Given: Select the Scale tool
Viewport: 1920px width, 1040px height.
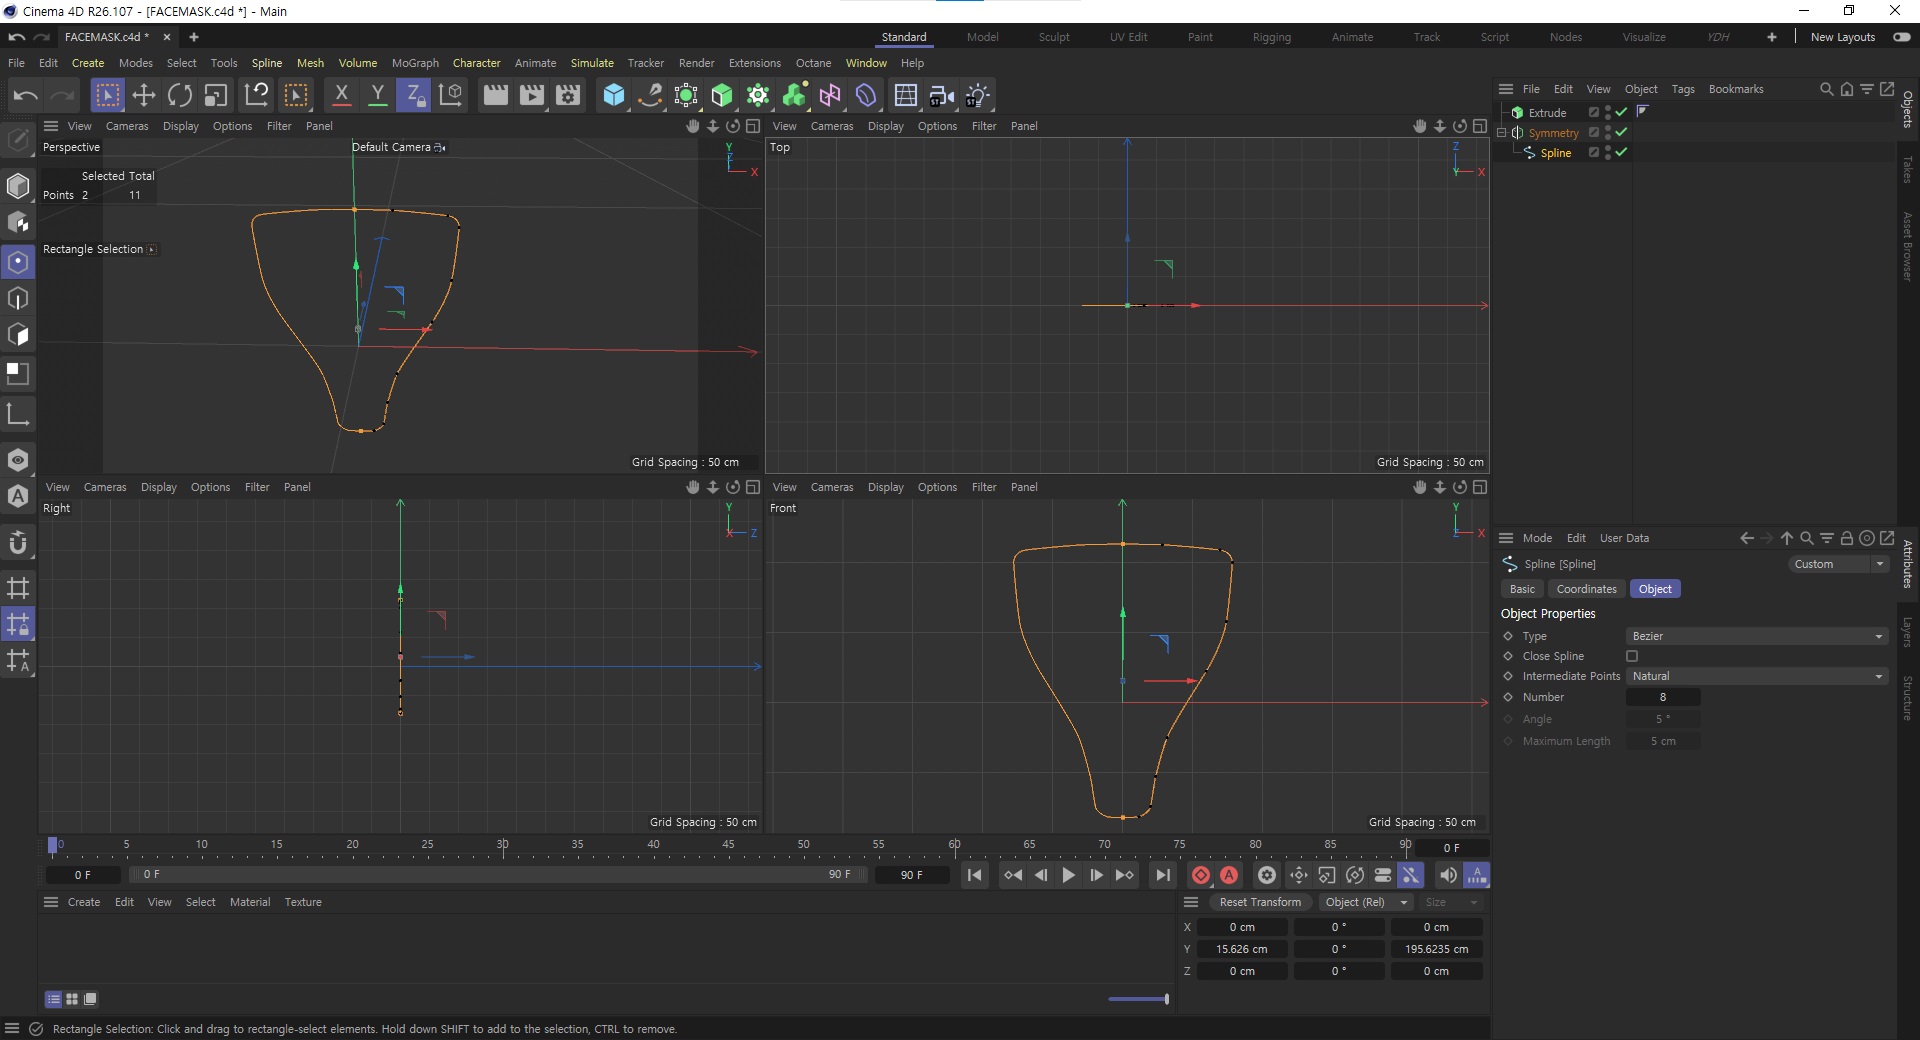Looking at the screenshot, I should 216,95.
